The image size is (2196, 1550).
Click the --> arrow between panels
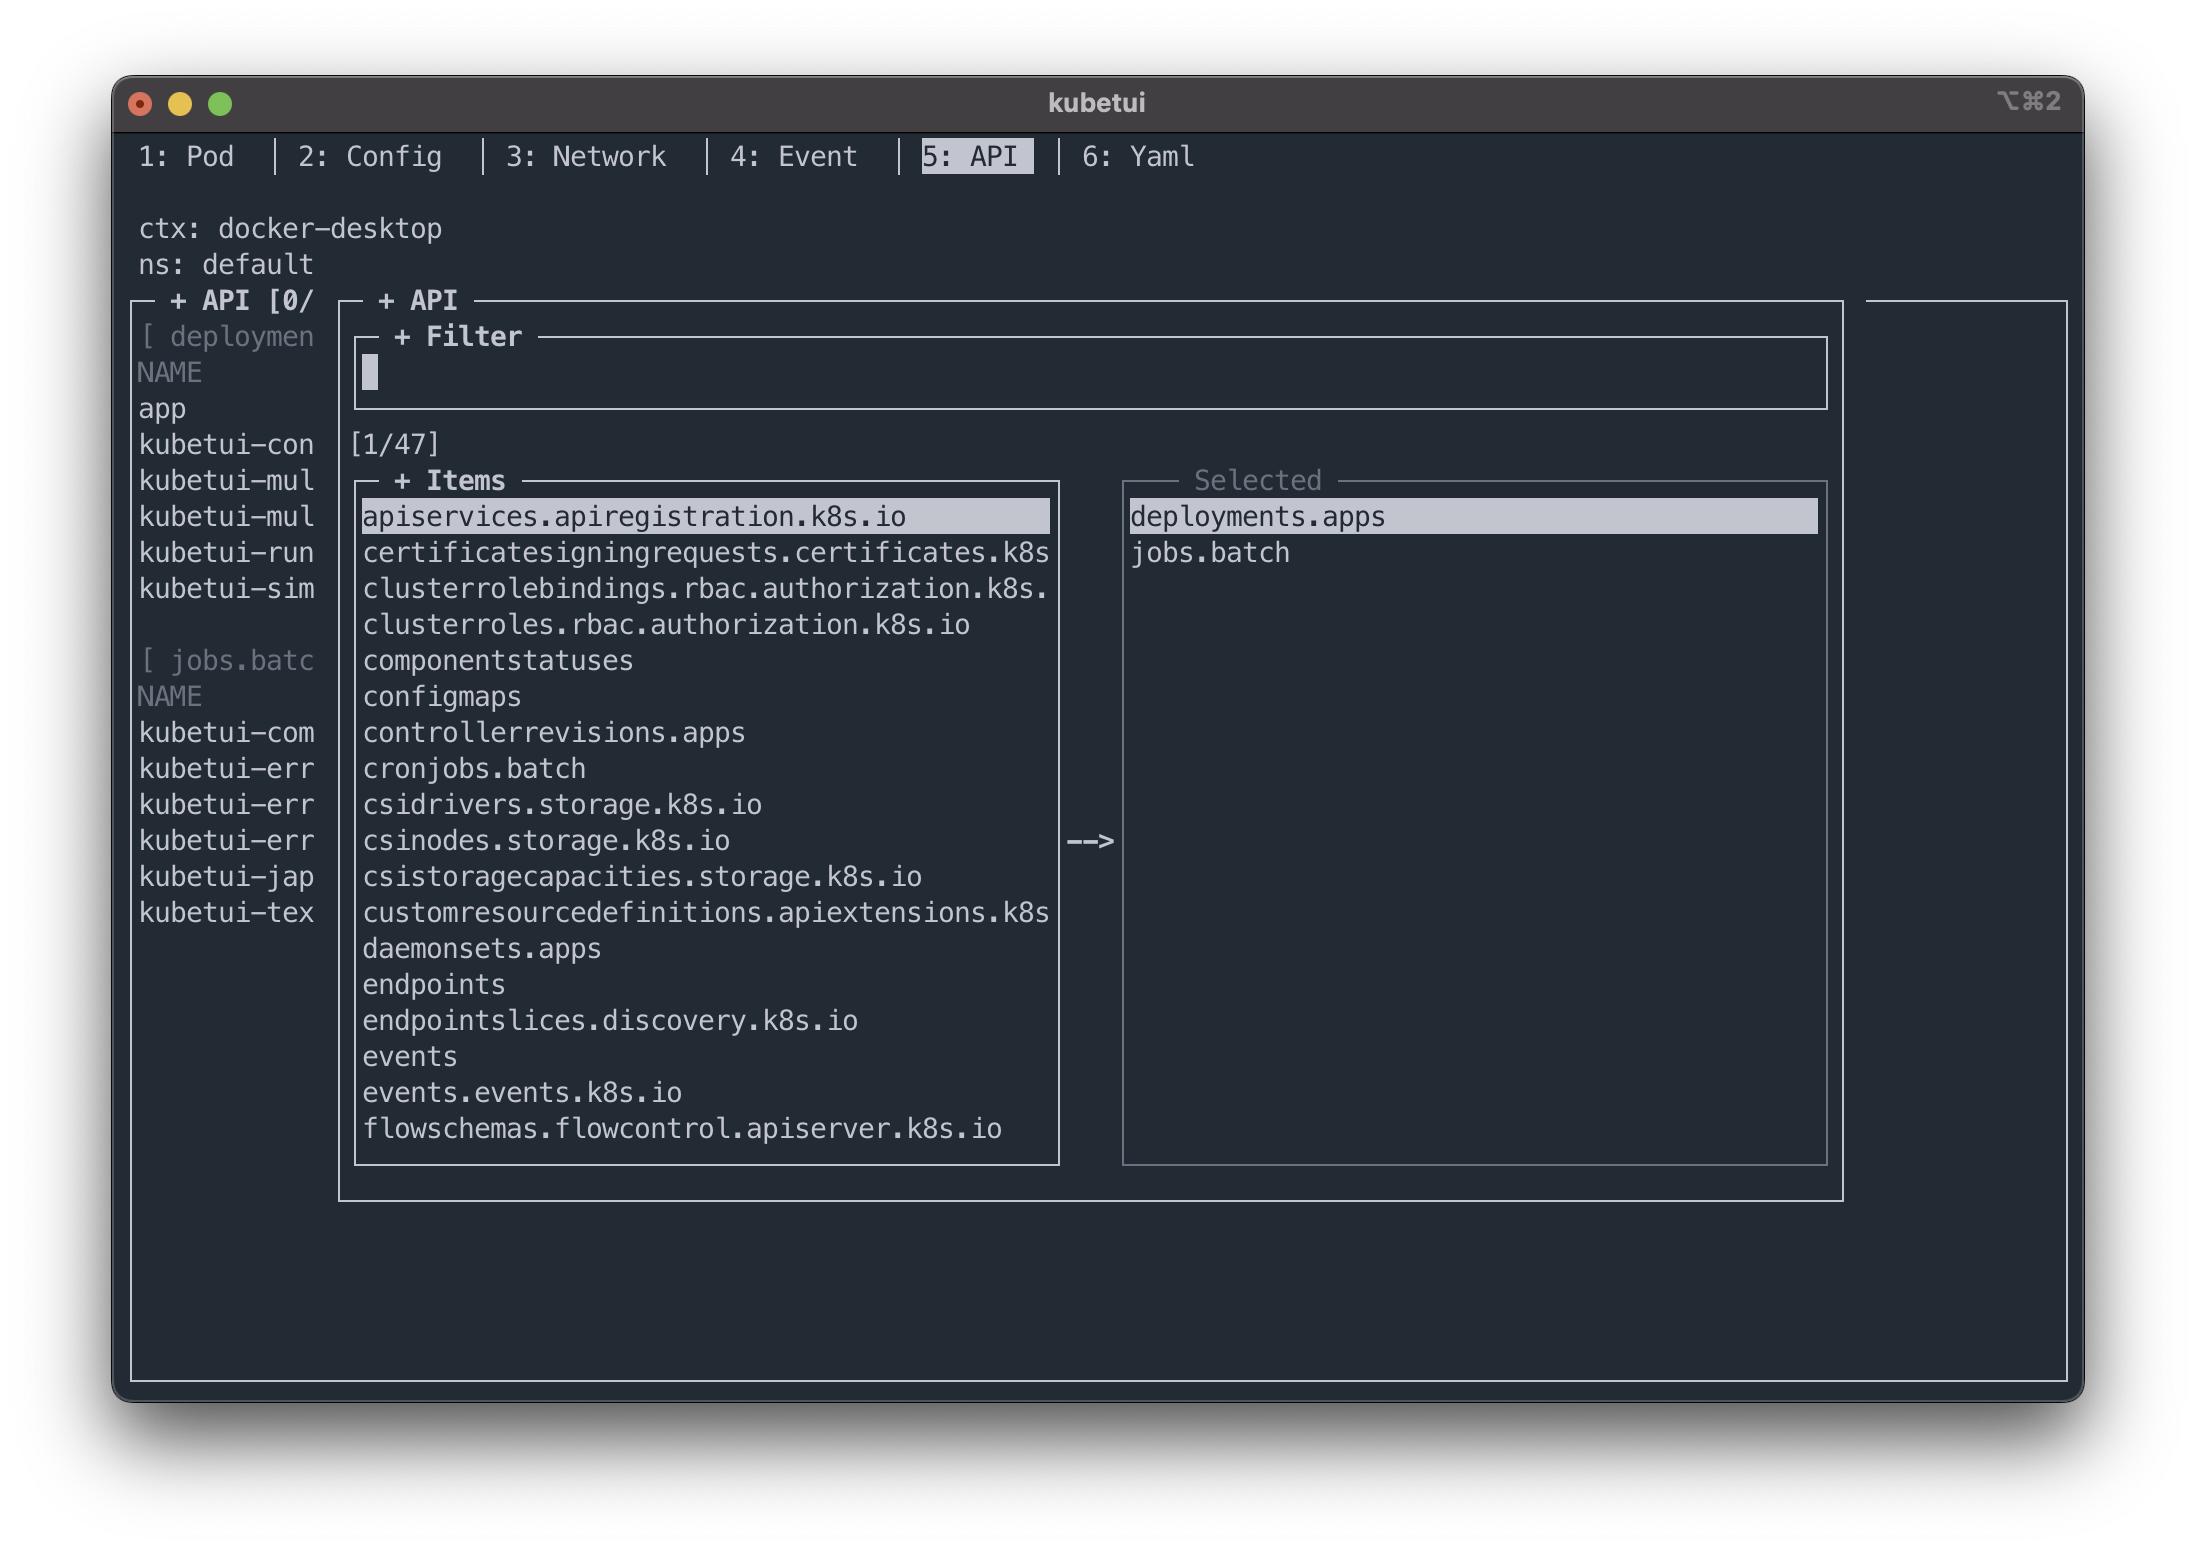[1090, 841]
